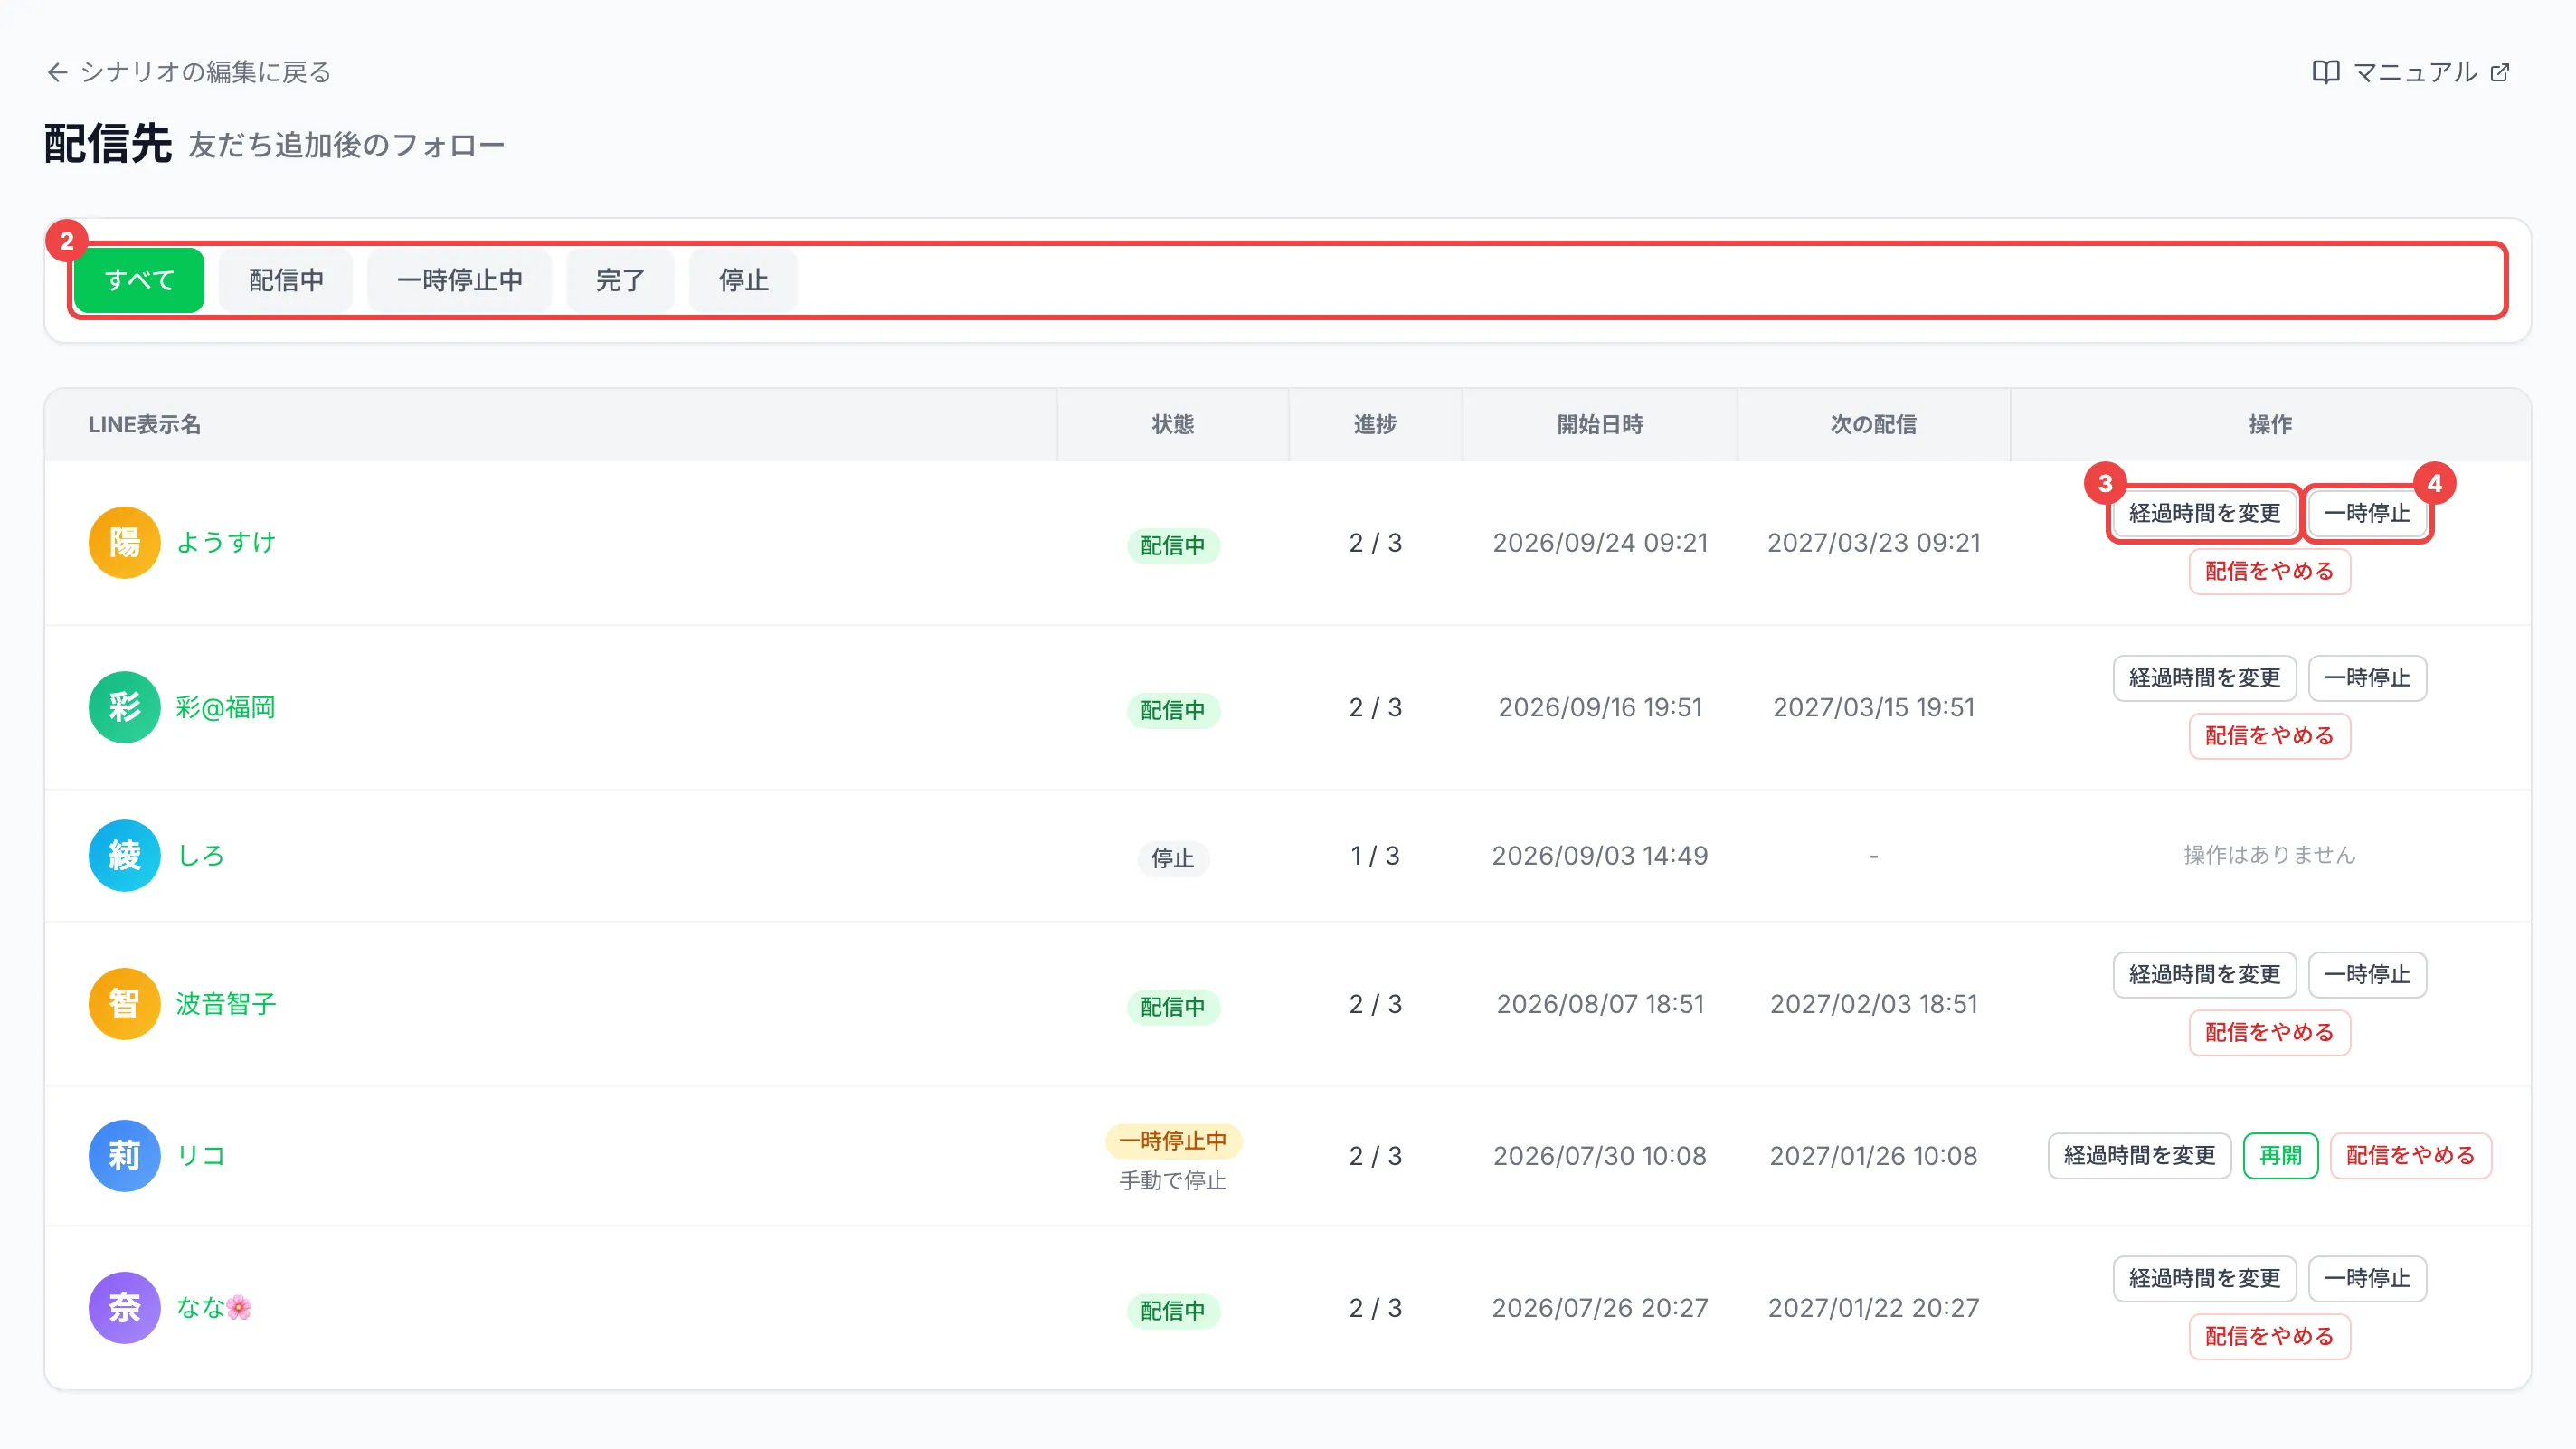Switch to the 配信中 filter tab
Screen dimensions: 2576x1449
(286, 280)
